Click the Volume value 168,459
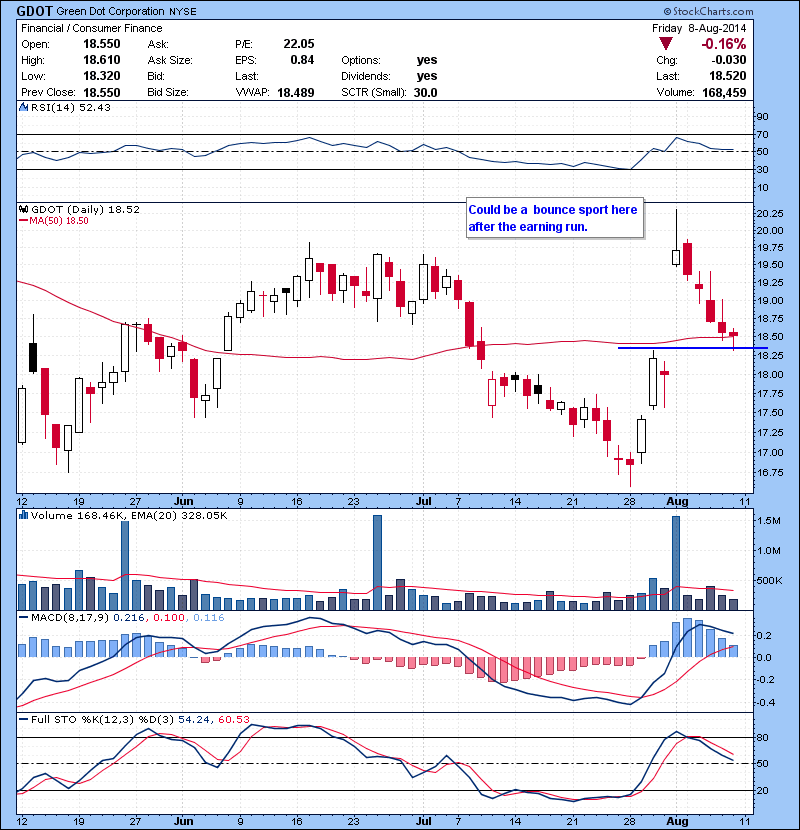 [x=724, y=93]
